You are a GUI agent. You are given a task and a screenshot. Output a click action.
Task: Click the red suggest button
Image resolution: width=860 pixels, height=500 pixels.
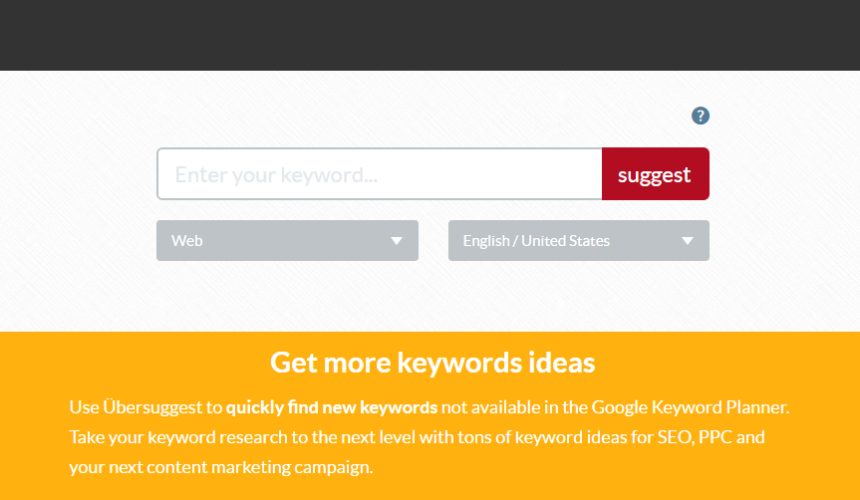[x=655, y=174]
